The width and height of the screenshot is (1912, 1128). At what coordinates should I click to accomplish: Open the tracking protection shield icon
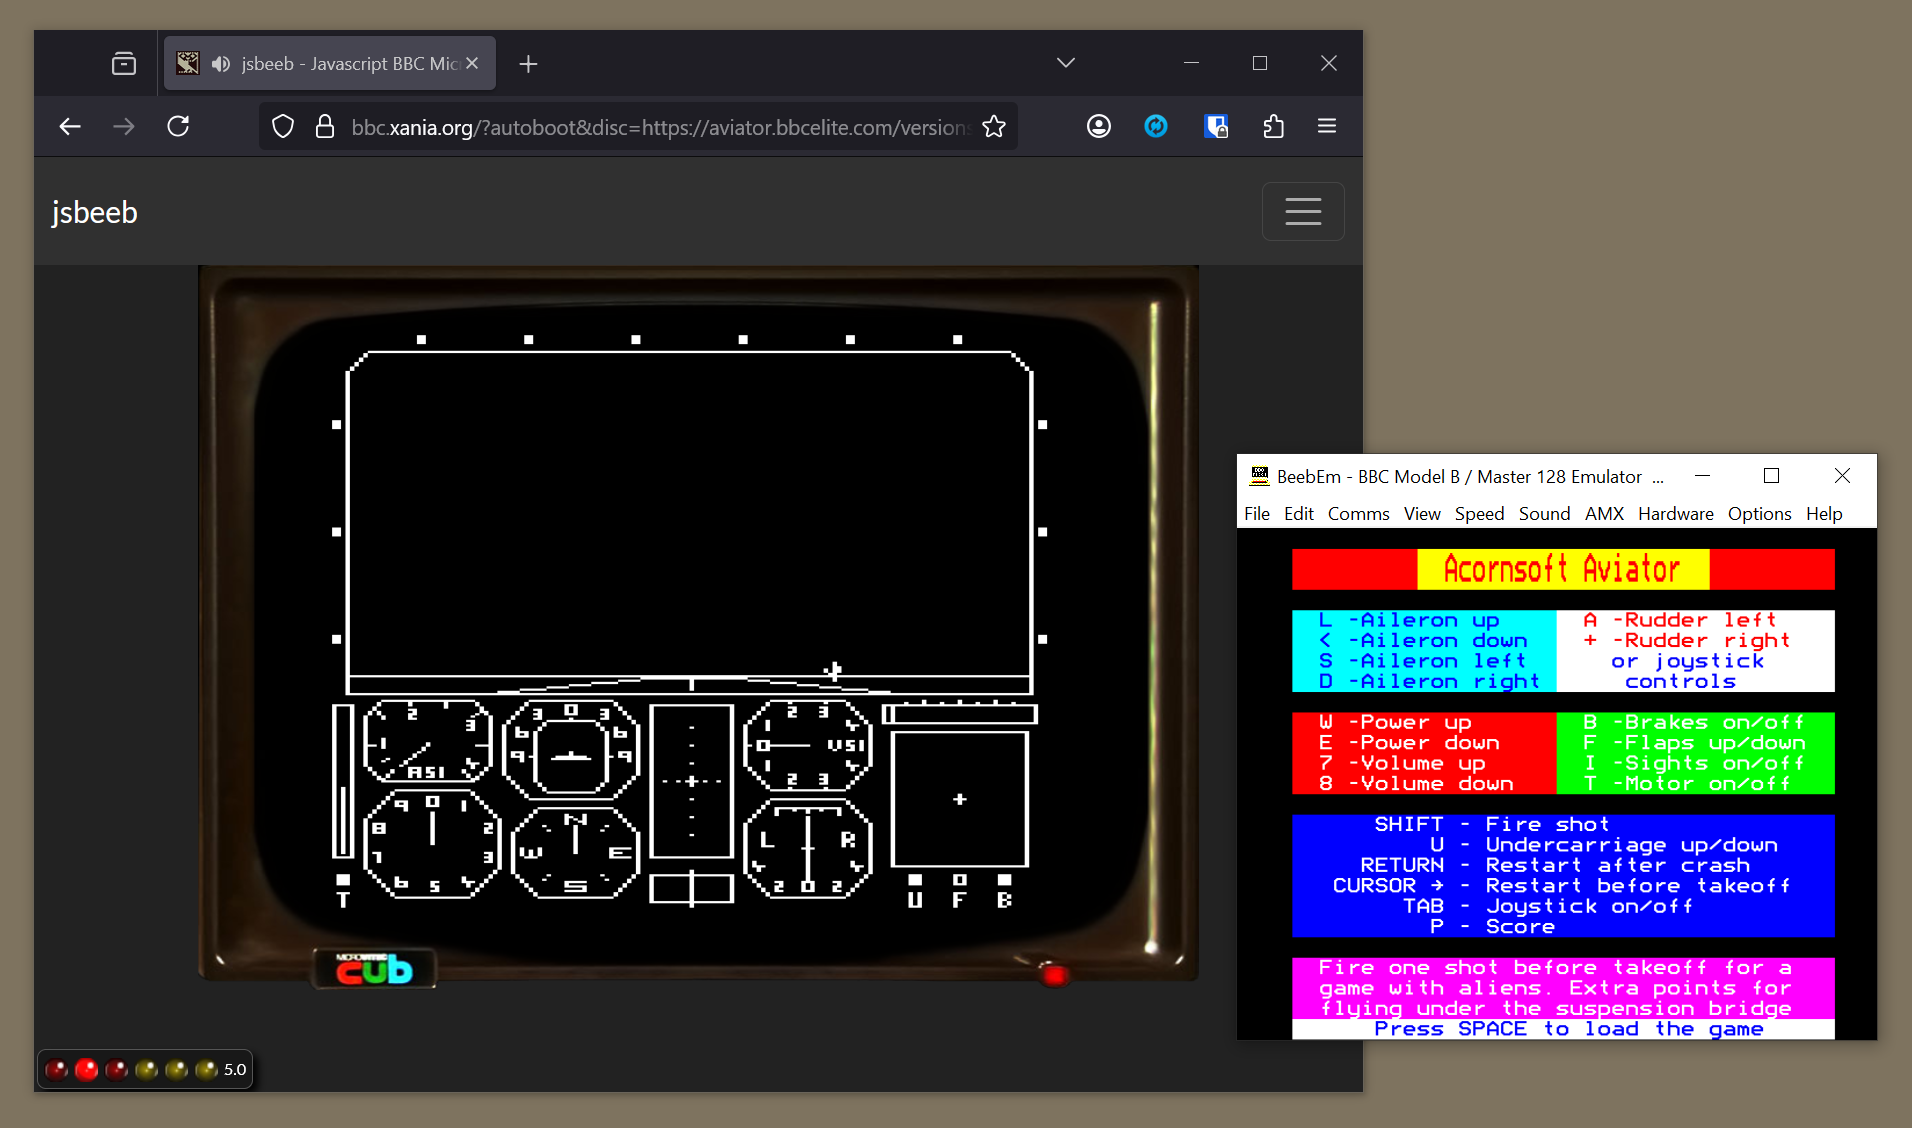pos(283,127)
